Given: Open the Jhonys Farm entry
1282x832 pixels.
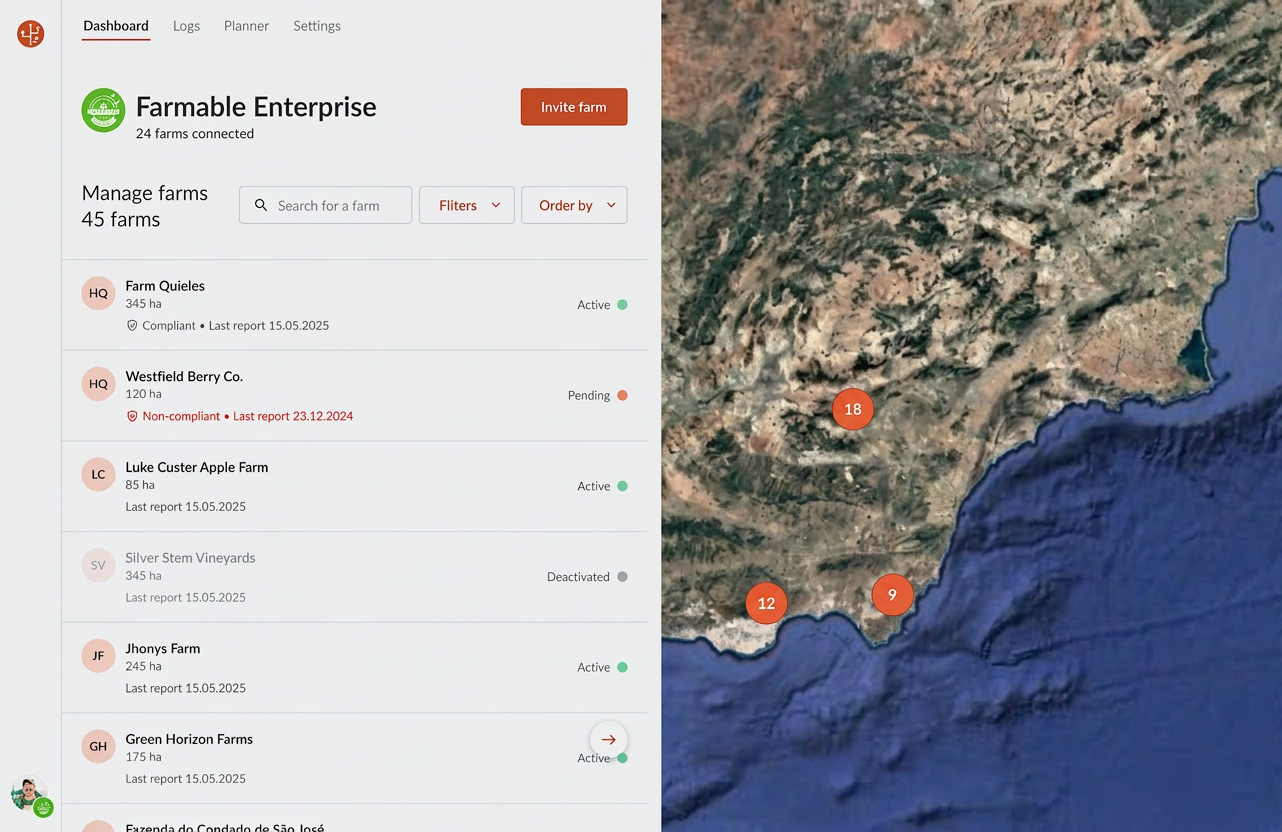Looking at the screenshot, I should (355, 668).
